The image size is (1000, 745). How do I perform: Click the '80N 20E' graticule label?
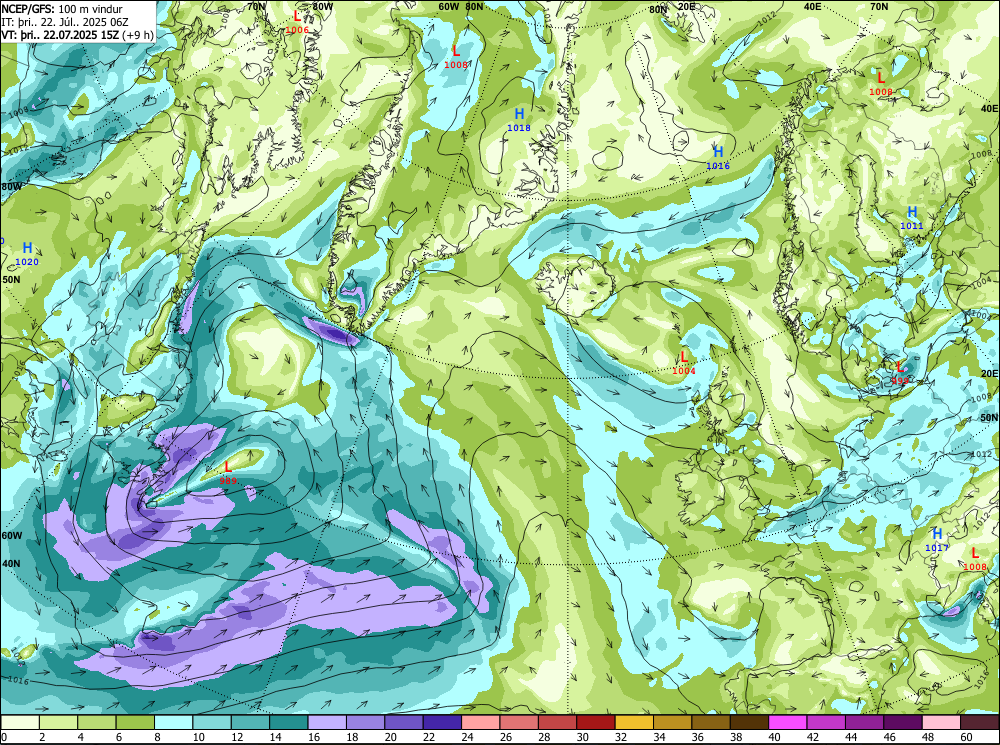coord(672,9)
